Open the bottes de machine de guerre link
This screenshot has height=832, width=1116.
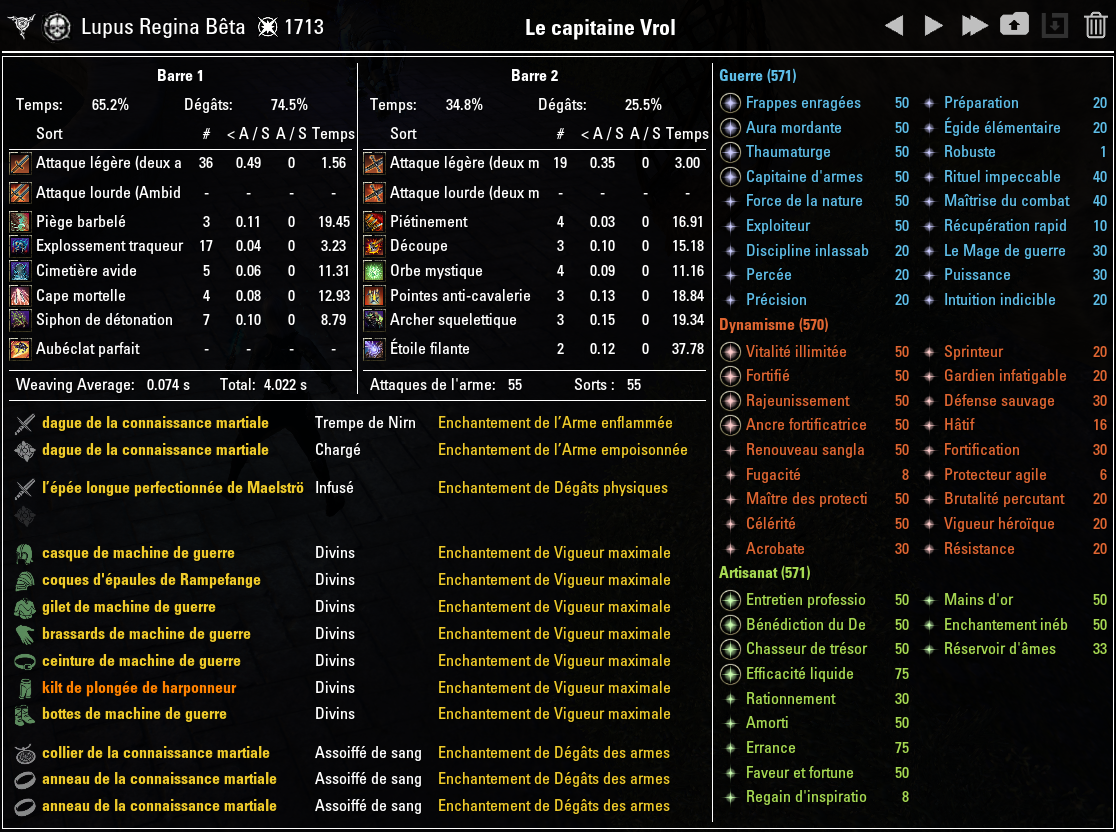[134, 714]
